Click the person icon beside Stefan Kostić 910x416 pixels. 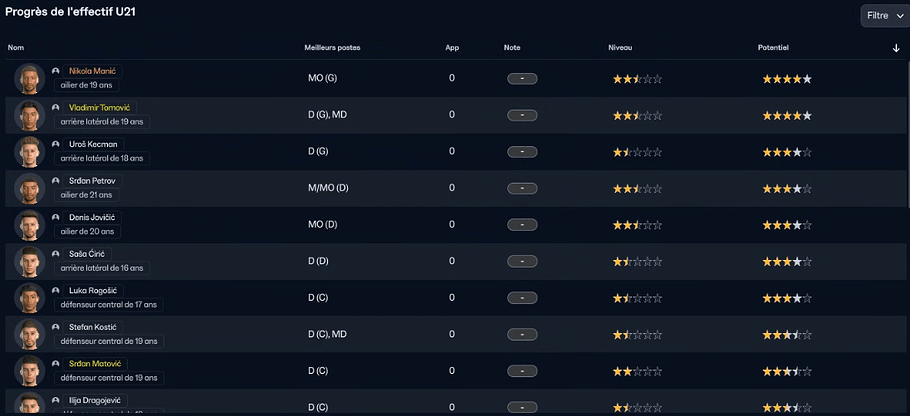click(56, 327)
